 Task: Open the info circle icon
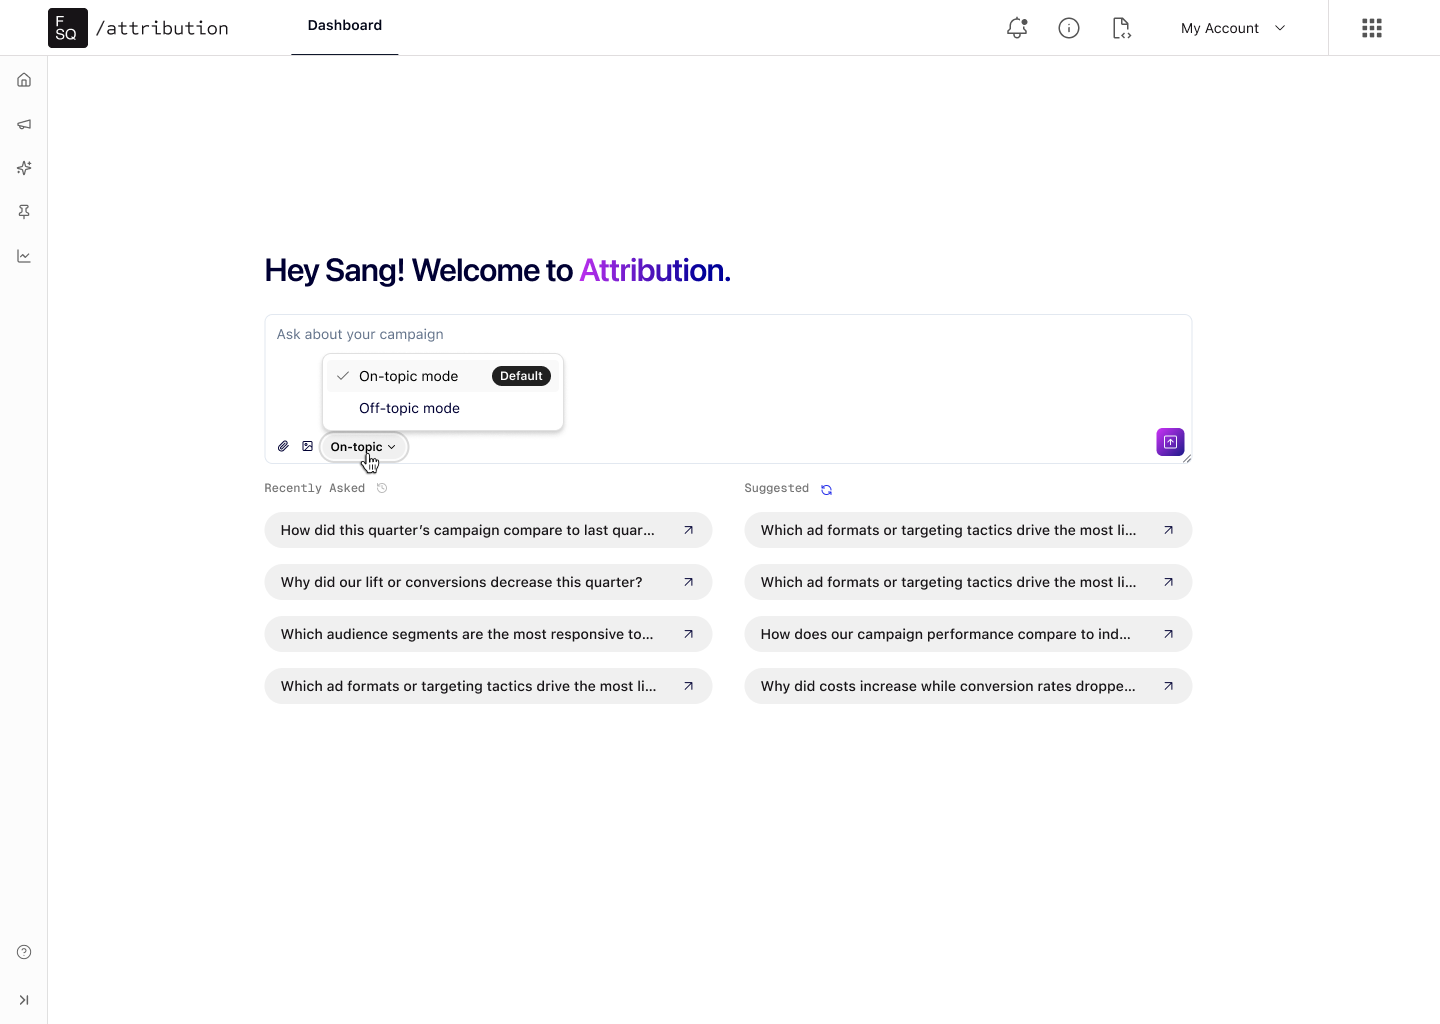[x=1069, y=28]
